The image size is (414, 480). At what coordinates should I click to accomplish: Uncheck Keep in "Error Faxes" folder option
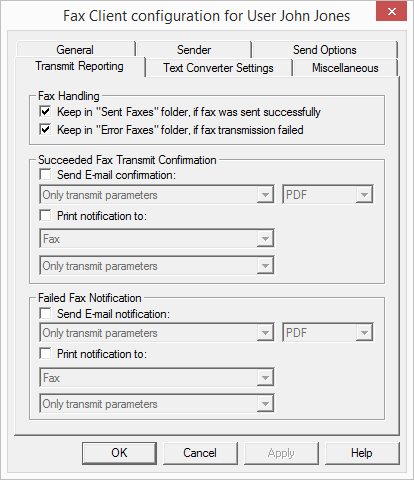pyautogui.click(x=45, y=129)
